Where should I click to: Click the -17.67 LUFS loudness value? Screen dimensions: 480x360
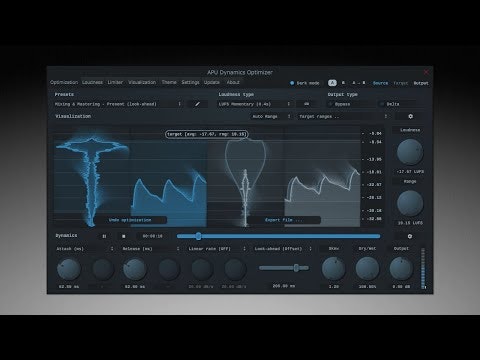click(x=410, y=172)
